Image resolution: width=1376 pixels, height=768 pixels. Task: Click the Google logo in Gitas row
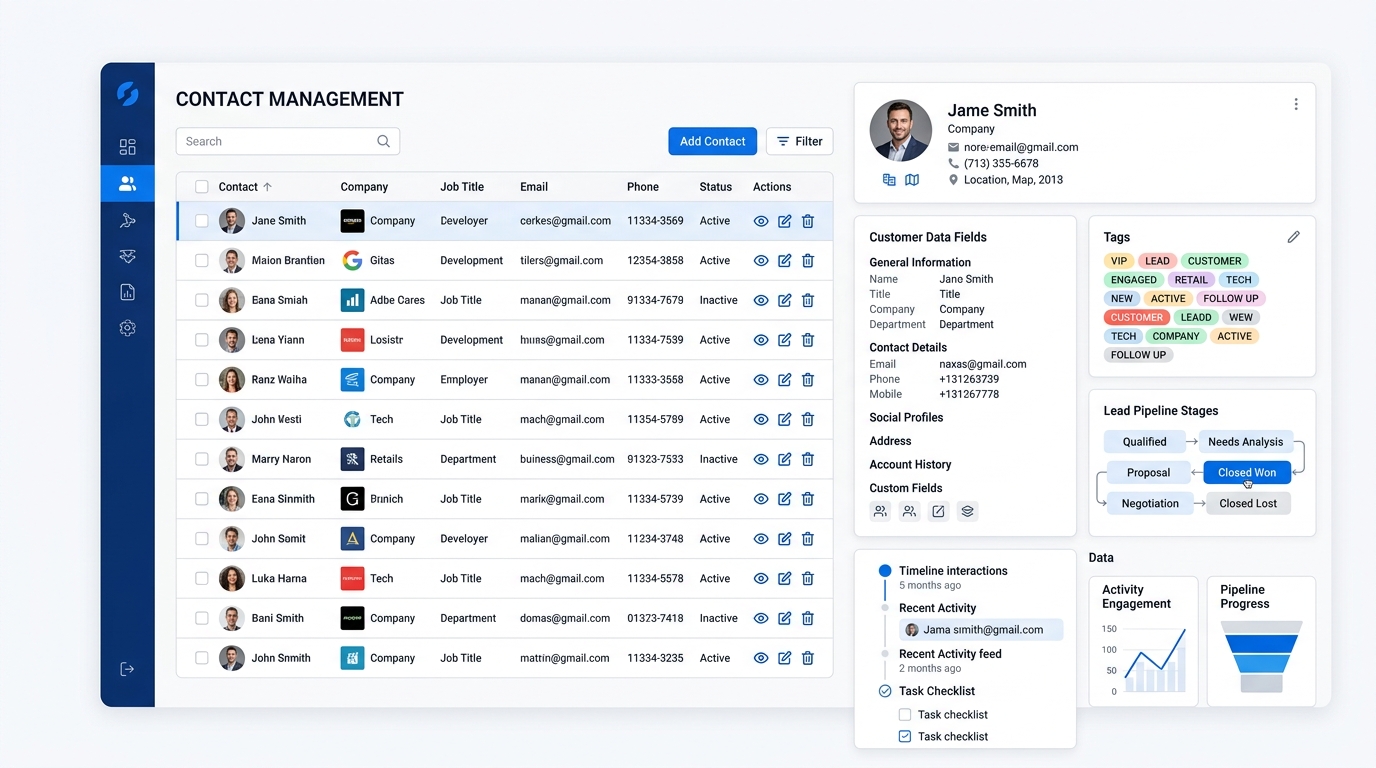[352, 260]
